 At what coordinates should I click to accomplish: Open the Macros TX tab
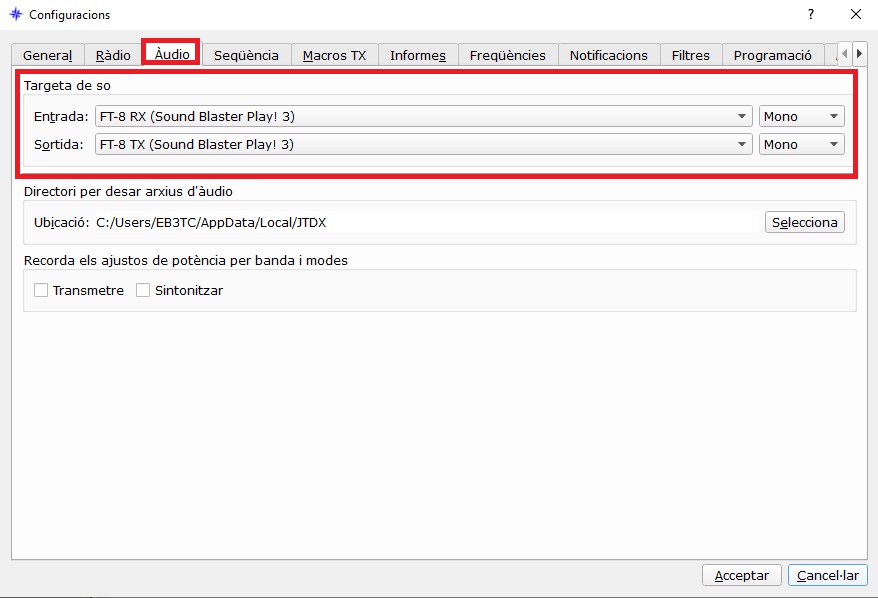(x=334, y=55)
